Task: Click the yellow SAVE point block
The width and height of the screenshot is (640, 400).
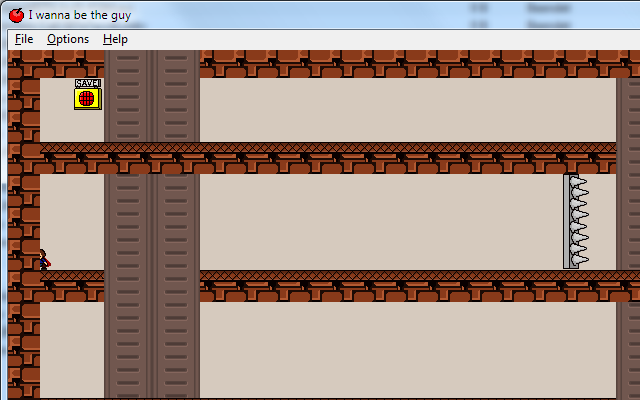Action: tap(88, 99)
